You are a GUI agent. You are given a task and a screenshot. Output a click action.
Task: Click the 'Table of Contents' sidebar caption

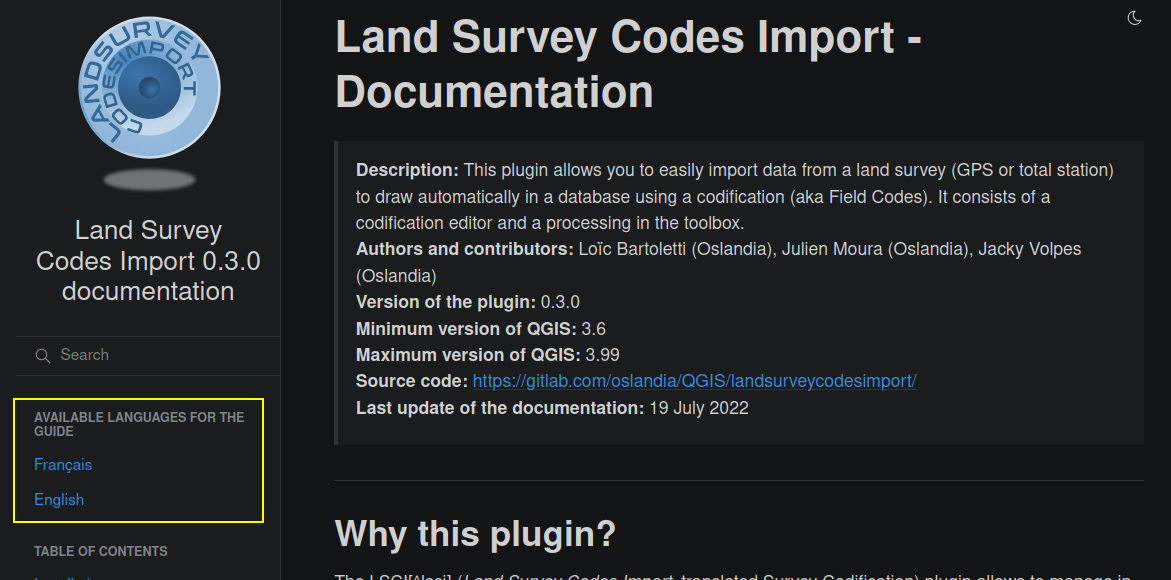pyautogui.click(x=101, y=552)
